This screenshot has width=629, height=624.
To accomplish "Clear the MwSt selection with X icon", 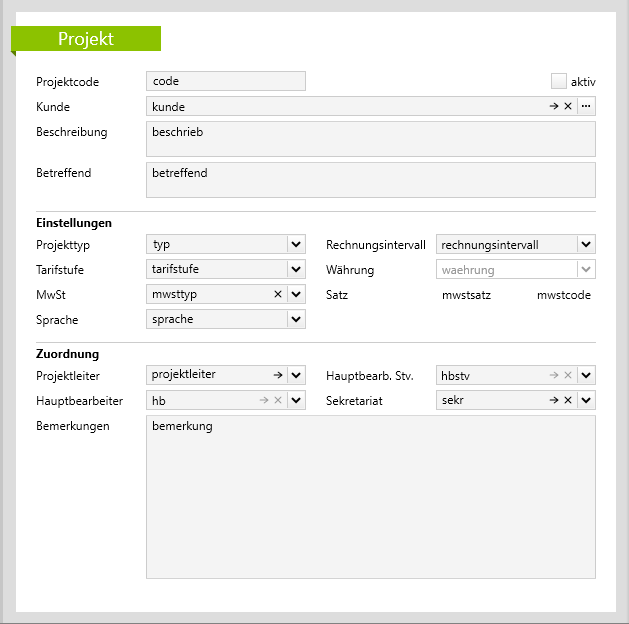I will pyautogui.click(x=278, y=294).
